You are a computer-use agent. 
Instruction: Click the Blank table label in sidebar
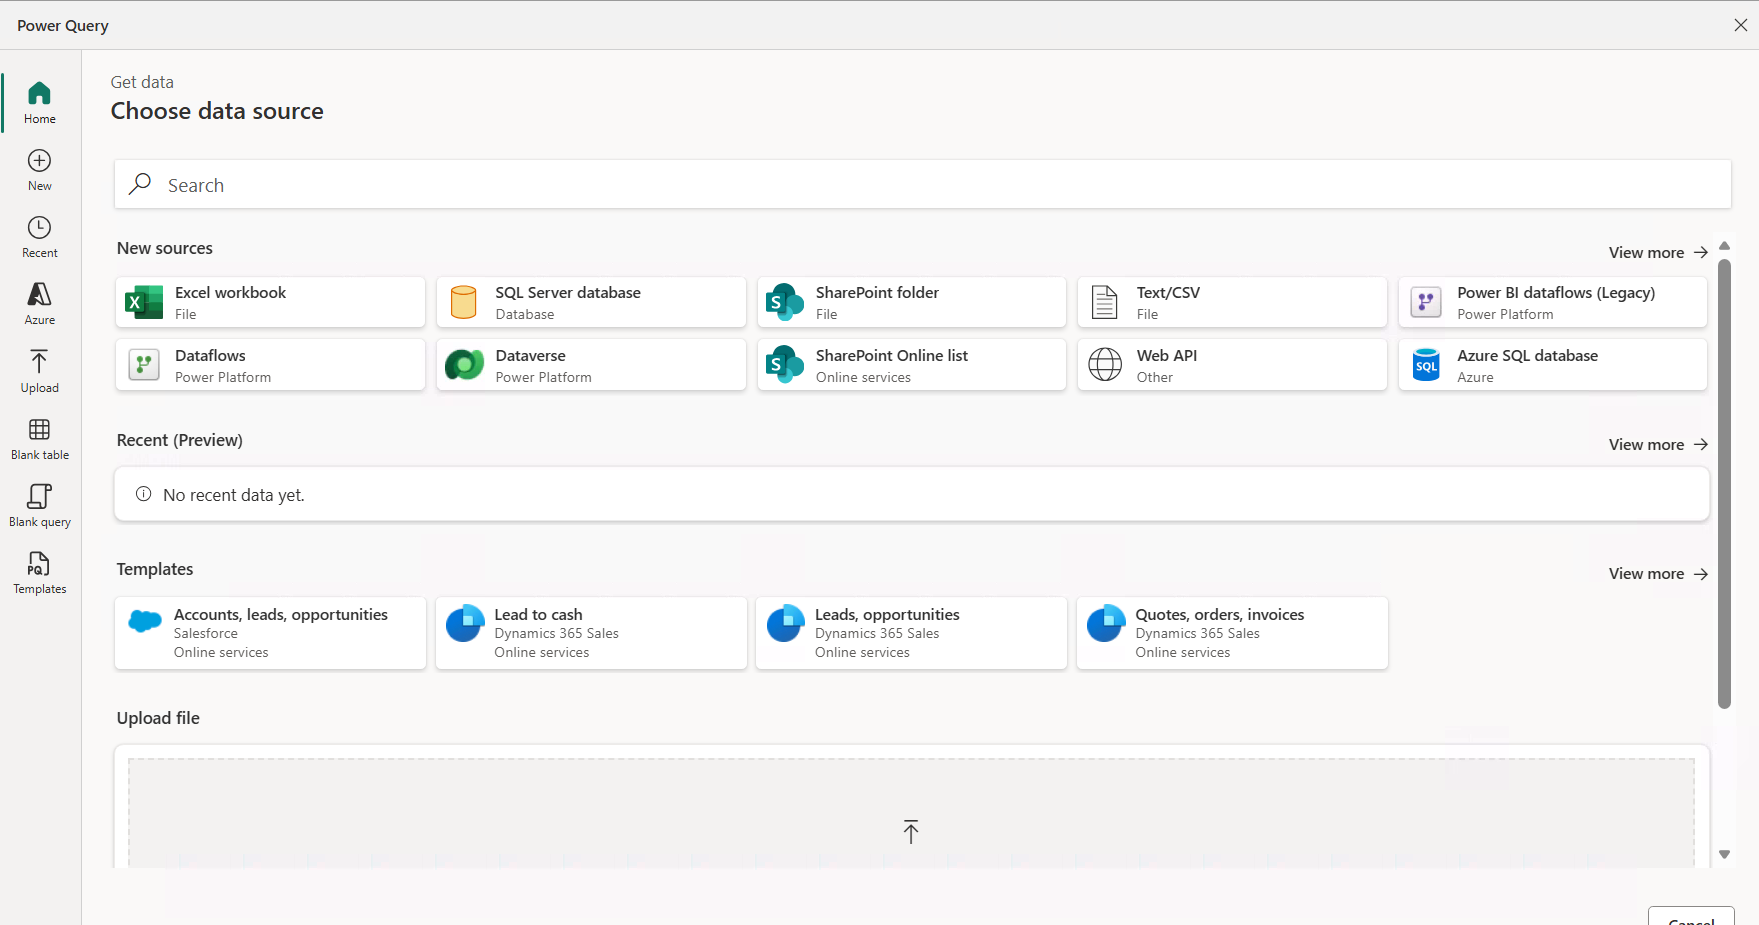[x=40, y=455]
